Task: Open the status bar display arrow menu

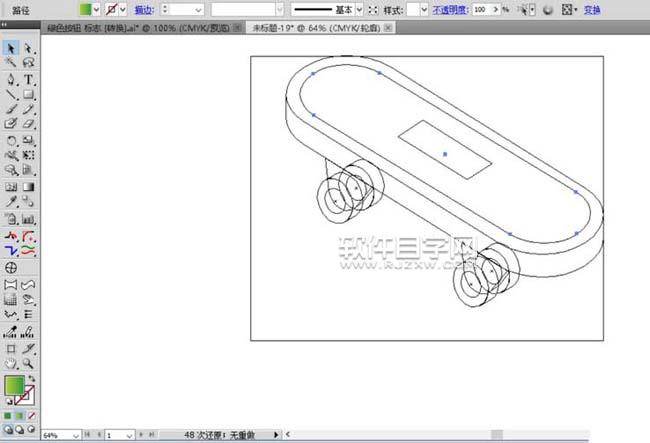Action: [x=276, y=435]
